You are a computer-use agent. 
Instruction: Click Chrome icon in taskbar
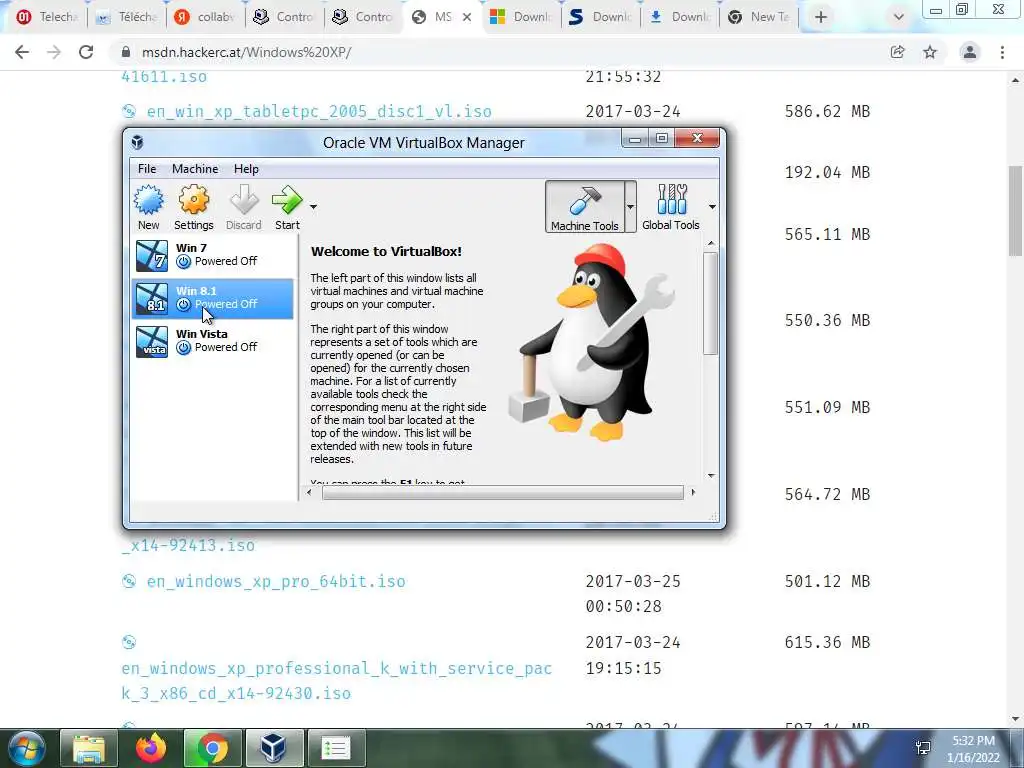[x=212, y=748]
